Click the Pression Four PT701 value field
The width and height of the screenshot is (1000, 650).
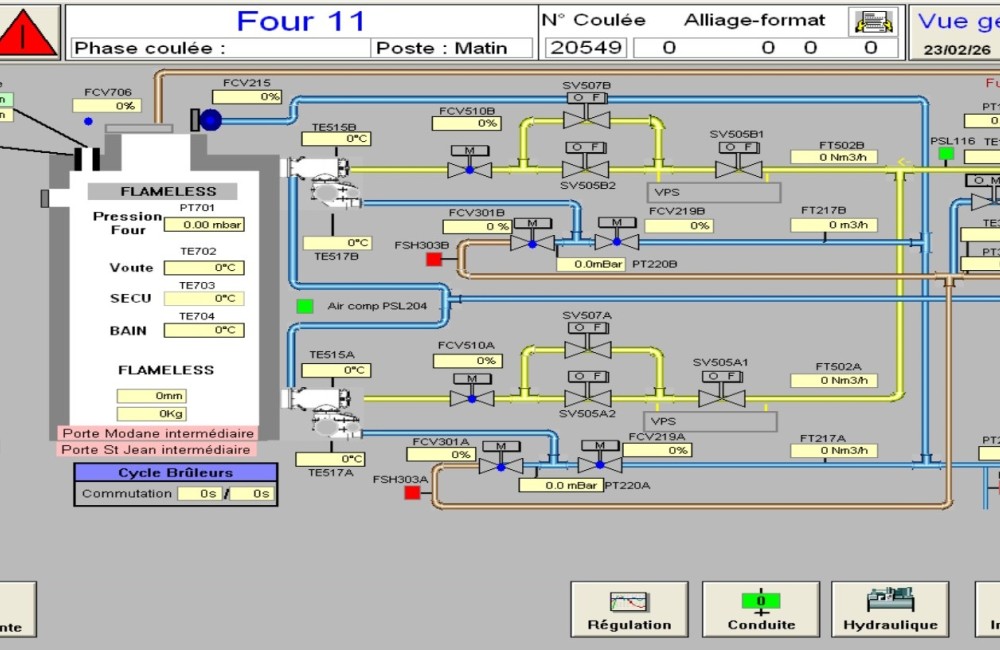pos(204,225)
